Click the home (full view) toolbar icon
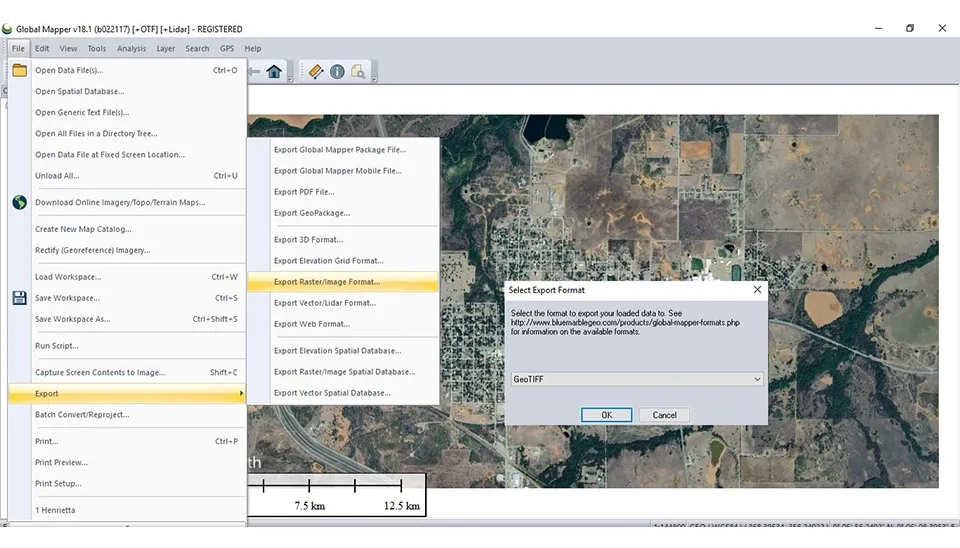960x548 pixels. coord(274,71)
